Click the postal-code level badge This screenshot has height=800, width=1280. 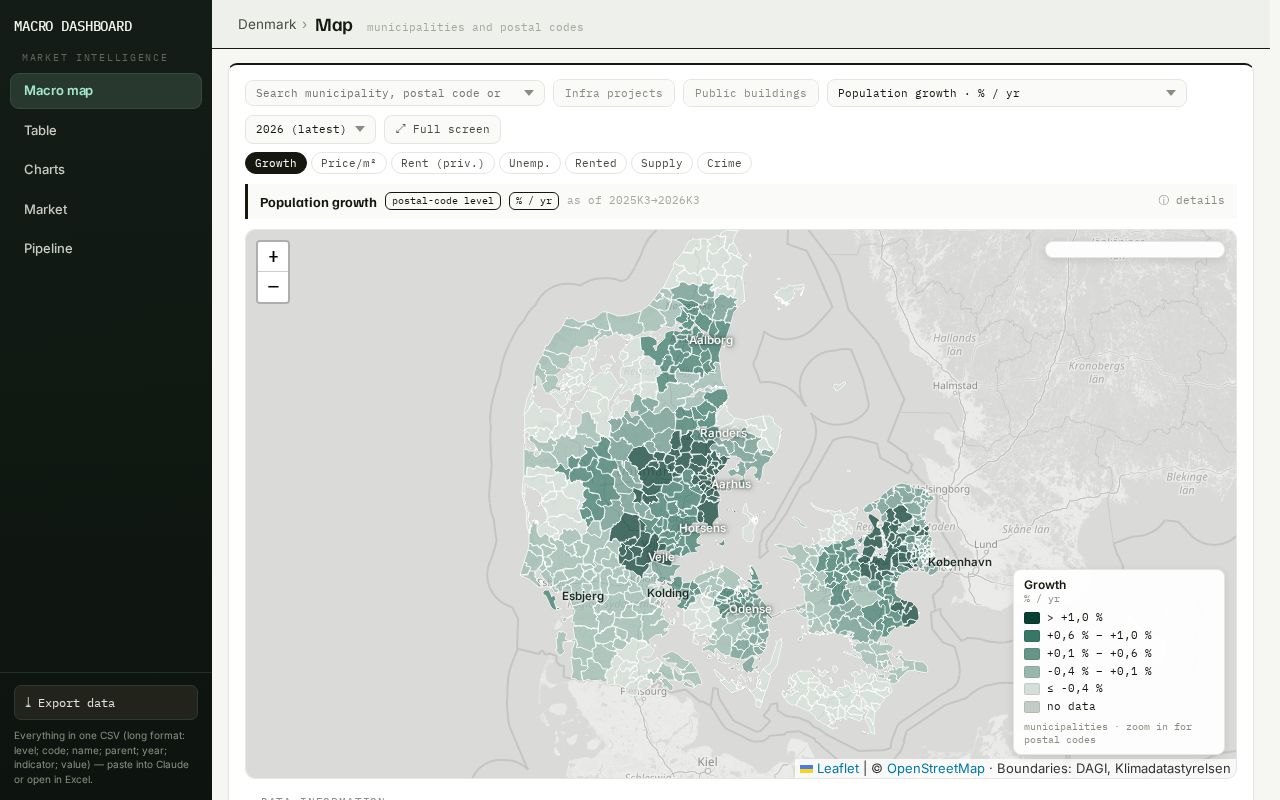pyautogui.click(x=443, y=201)
